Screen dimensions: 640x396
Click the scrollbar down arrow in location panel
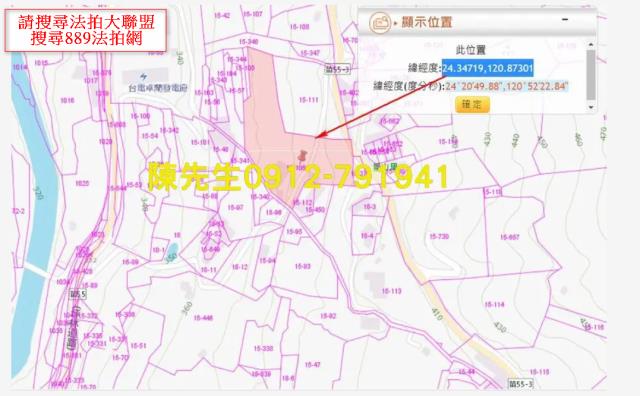tap(591, 107)
